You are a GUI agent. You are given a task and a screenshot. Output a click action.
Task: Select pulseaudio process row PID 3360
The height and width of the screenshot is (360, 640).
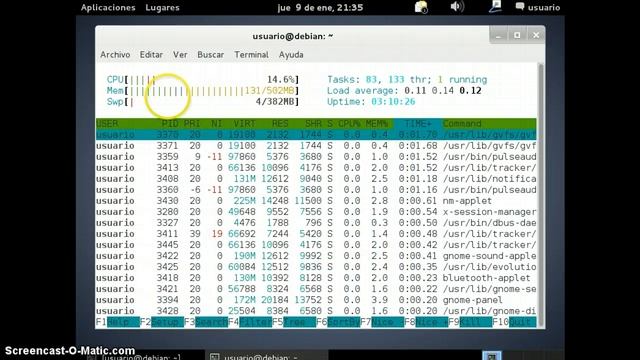pos(316,190)
